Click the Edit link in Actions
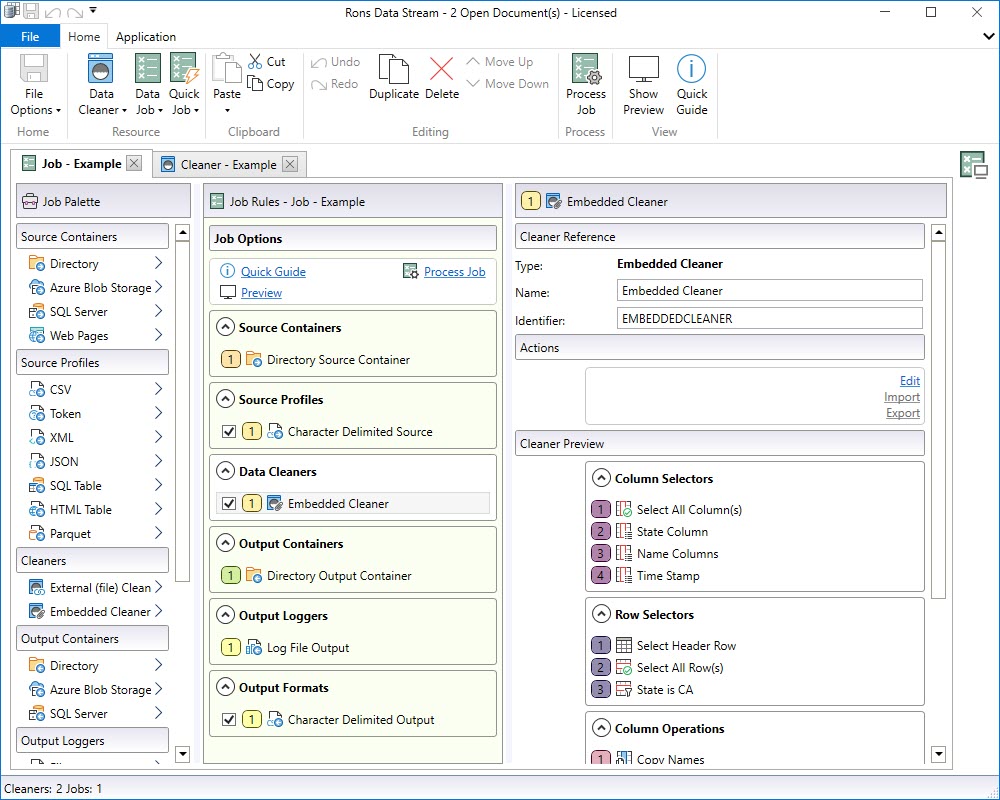Viewport: 1000px width, 800px height. (x=909, y=380)
